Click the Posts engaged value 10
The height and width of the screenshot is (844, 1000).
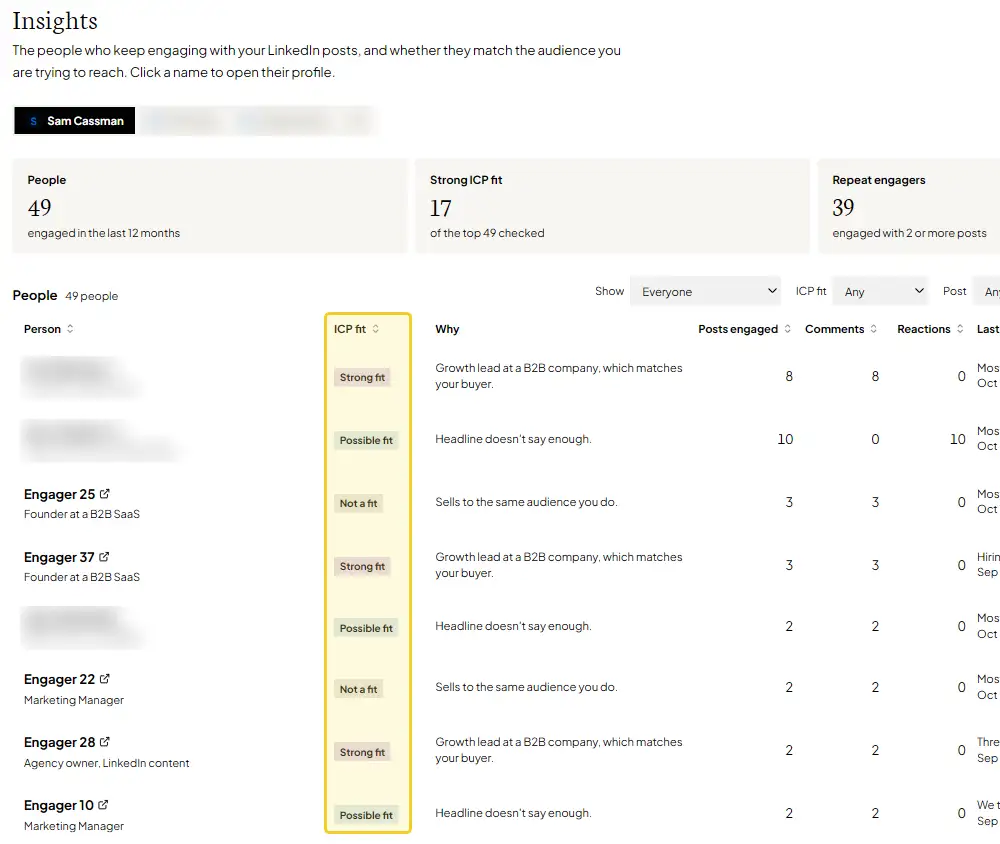tap(785, 439)
